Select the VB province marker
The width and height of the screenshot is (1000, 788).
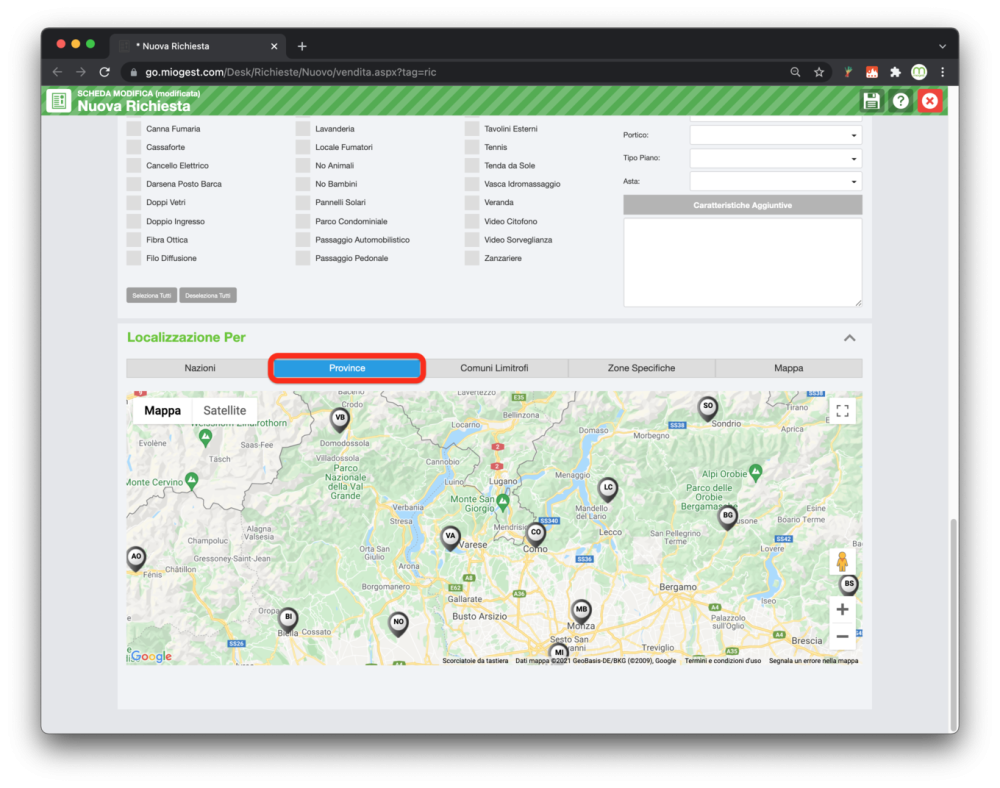click(x=340, y=420)
